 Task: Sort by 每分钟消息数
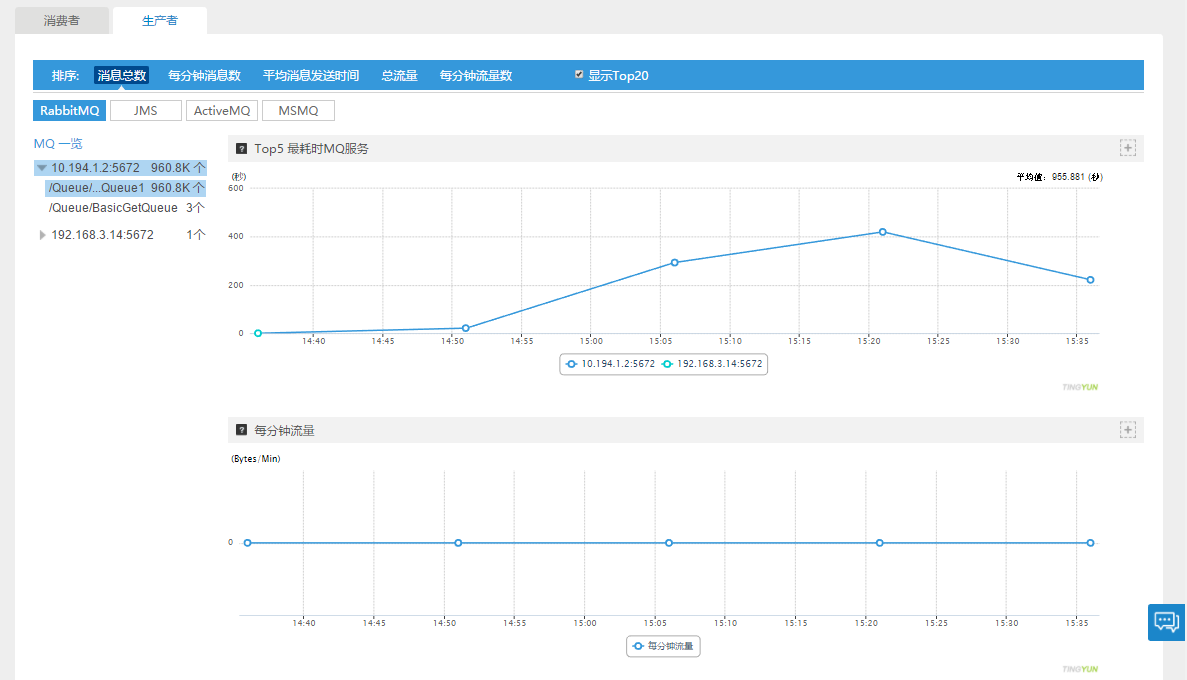pos(204,76)
